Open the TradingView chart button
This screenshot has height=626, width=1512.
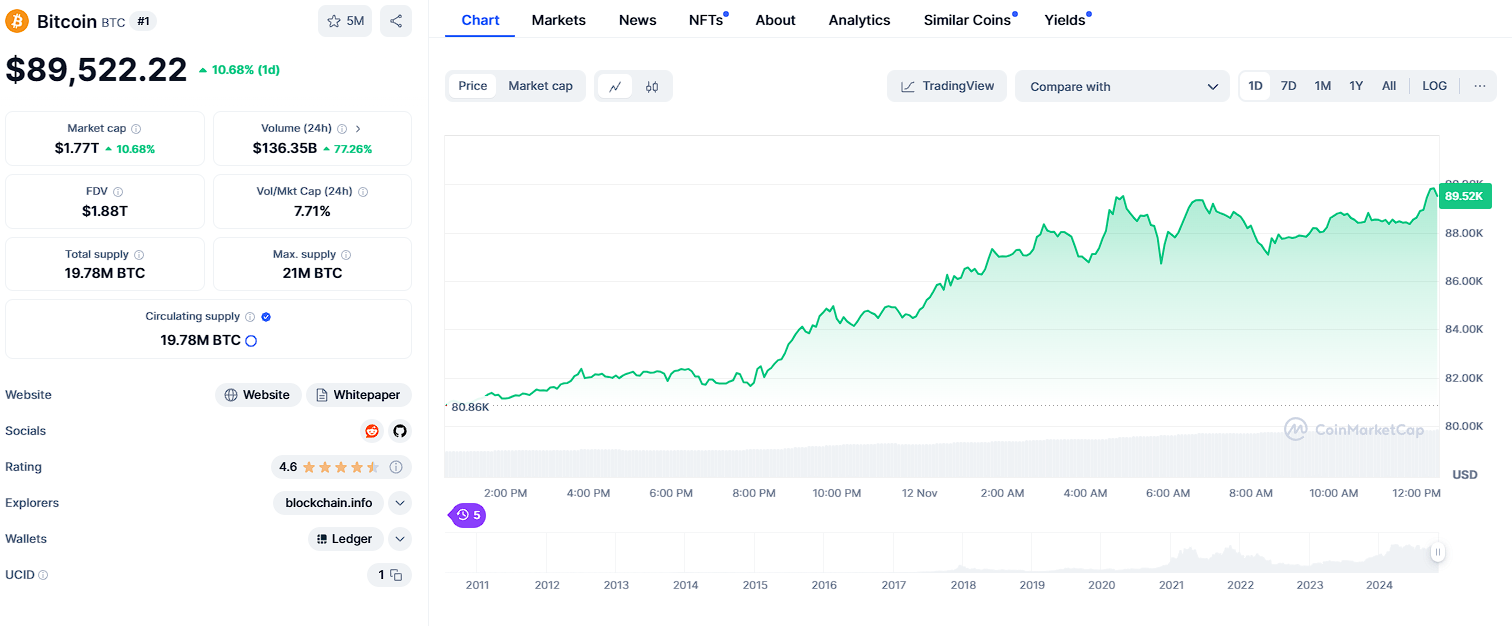[x=947, y=86]
